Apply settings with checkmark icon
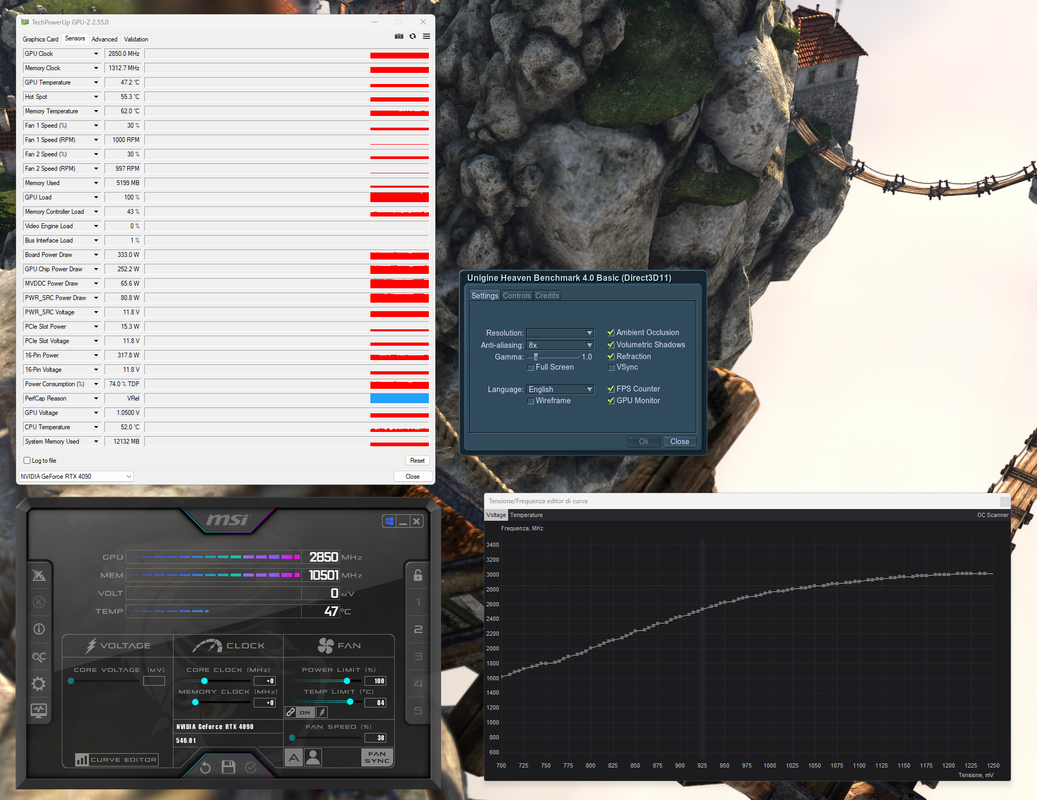The height and width of the screenshot is (800, 1037). (251, 768)
